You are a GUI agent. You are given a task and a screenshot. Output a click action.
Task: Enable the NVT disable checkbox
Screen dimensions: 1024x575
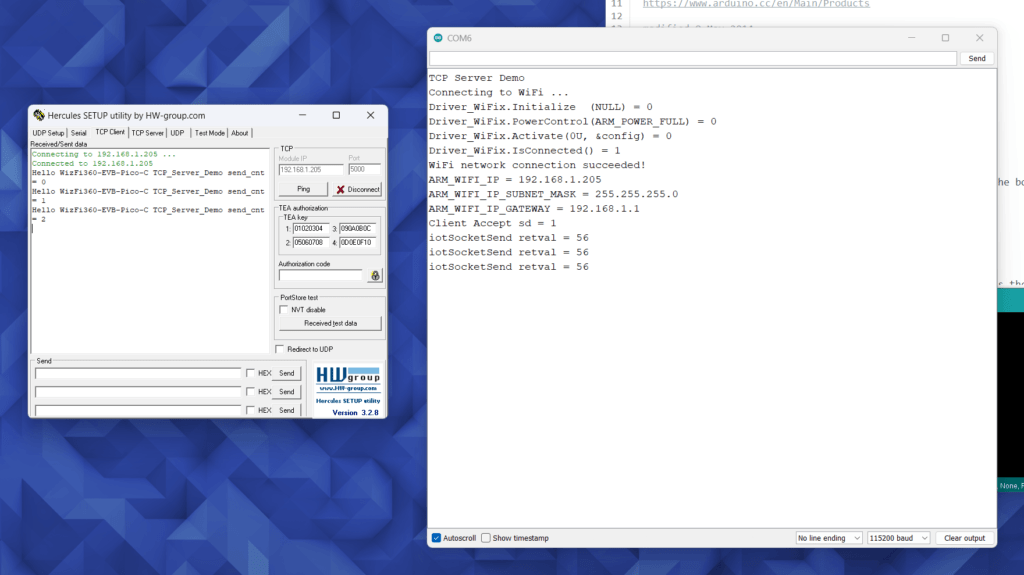click(x=283, y=310)
